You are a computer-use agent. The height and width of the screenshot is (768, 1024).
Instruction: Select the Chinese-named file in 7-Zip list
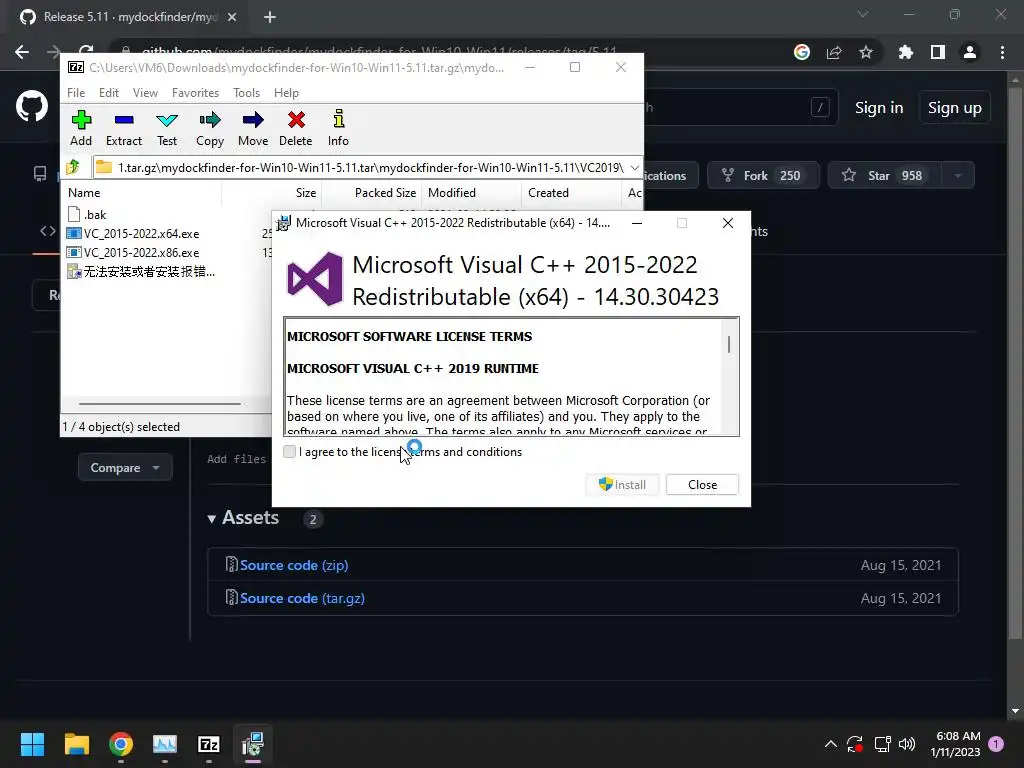[x=141, y=271]
